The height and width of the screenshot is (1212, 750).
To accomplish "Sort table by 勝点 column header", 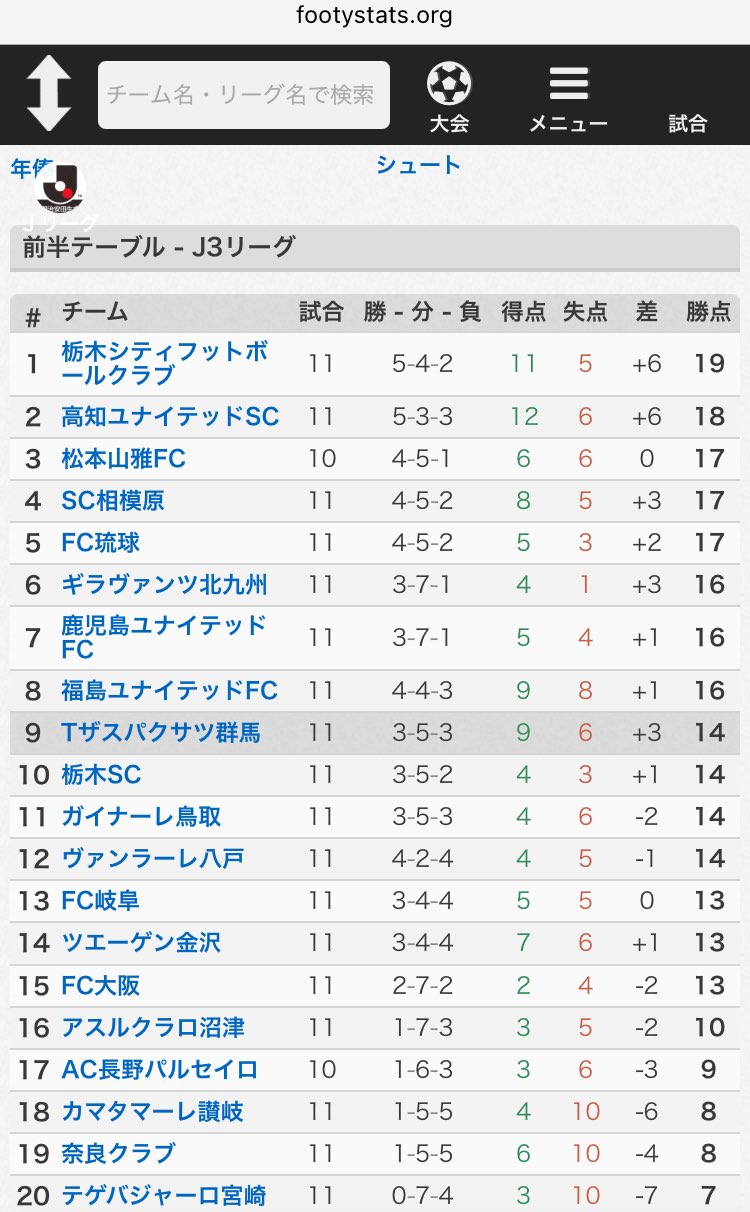I will click(709, 312).
